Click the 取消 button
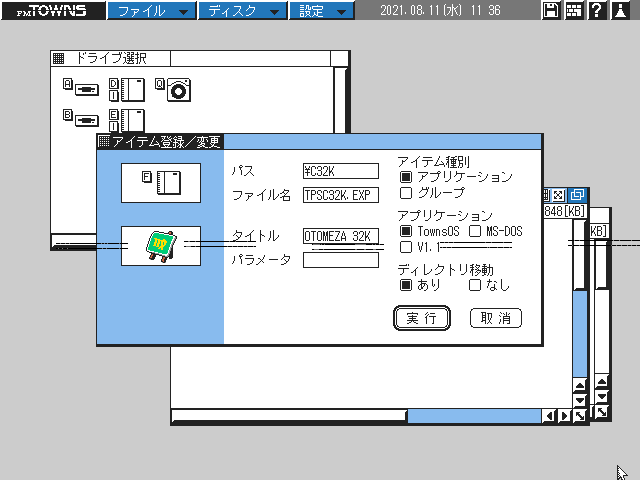Viewport: 640px width, 480px height. pyautogui.click(x=496, y=318)
